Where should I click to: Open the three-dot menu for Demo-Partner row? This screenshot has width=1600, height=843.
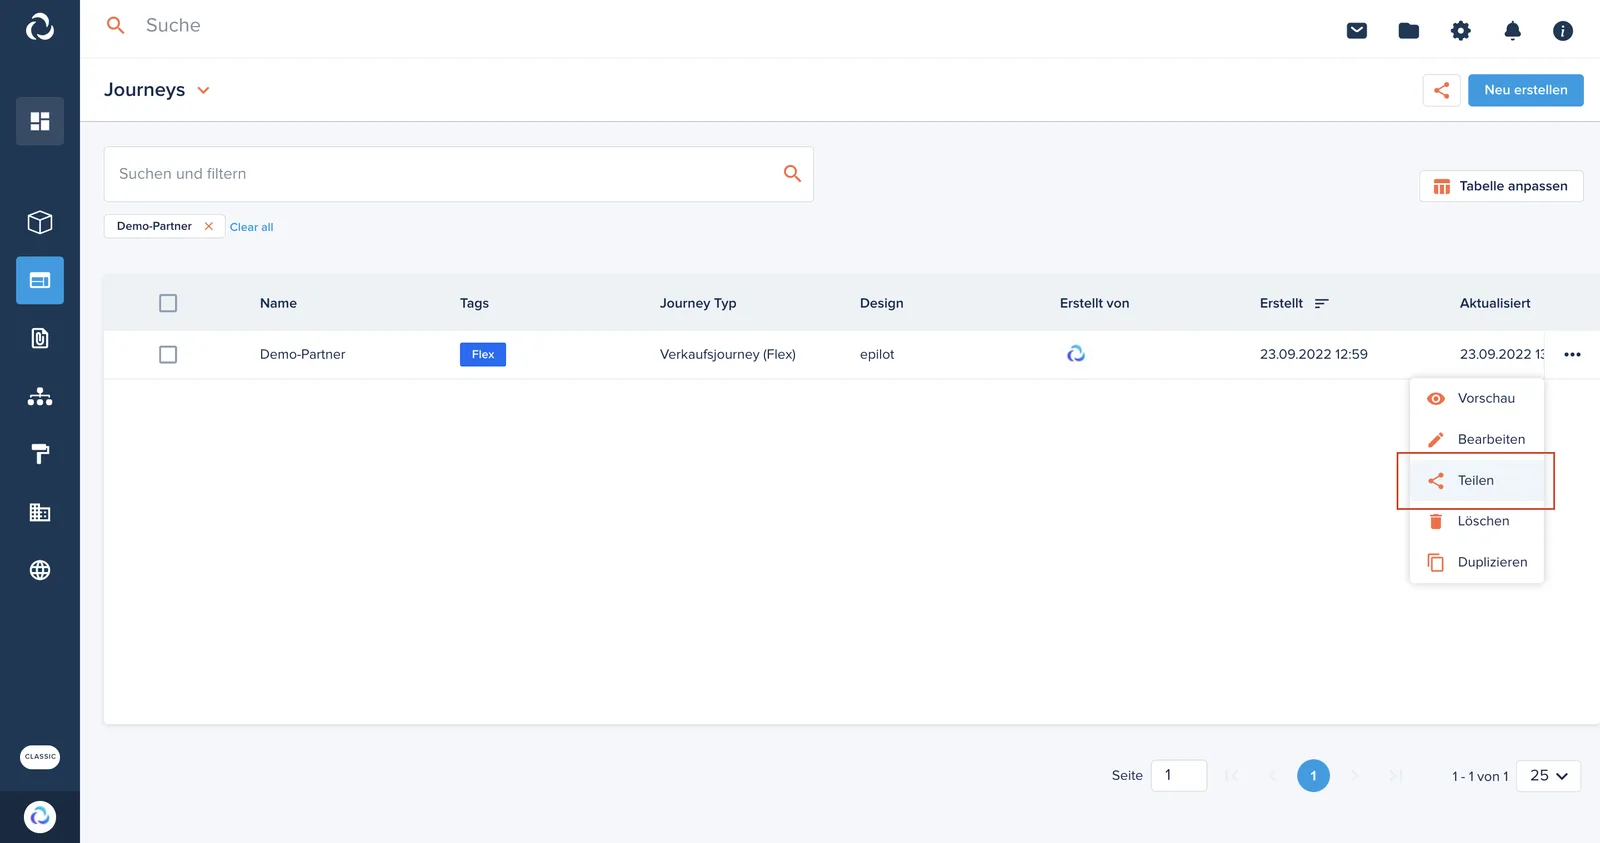coord(1573,355)
